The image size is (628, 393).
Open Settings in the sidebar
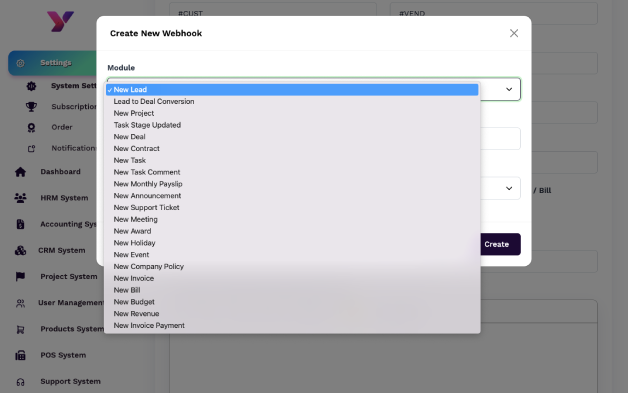(56, 63)
